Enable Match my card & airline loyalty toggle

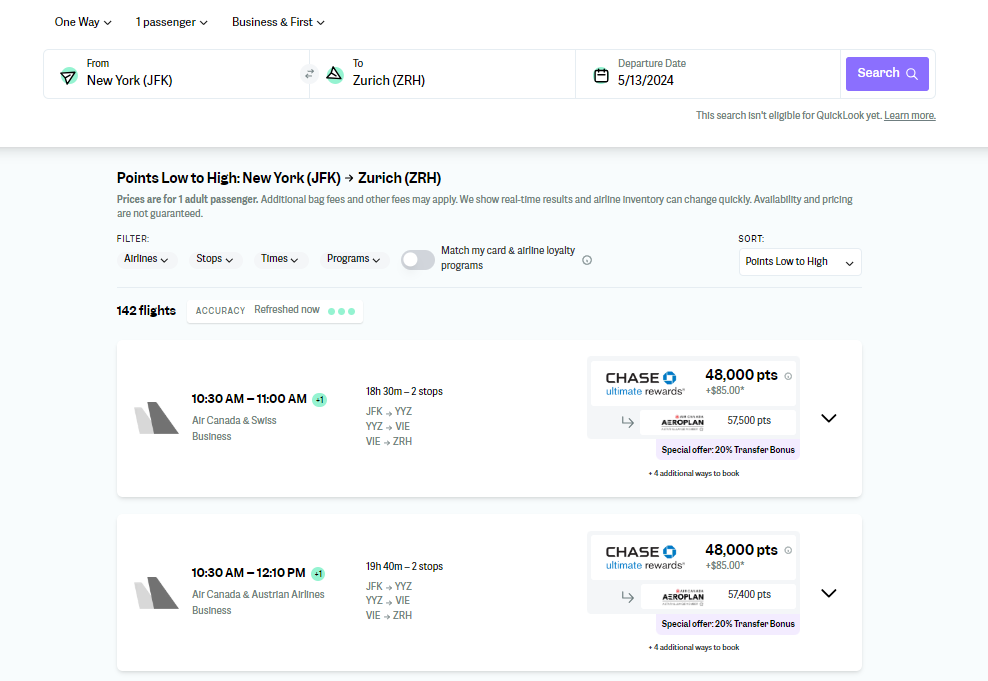click(418, 260)
